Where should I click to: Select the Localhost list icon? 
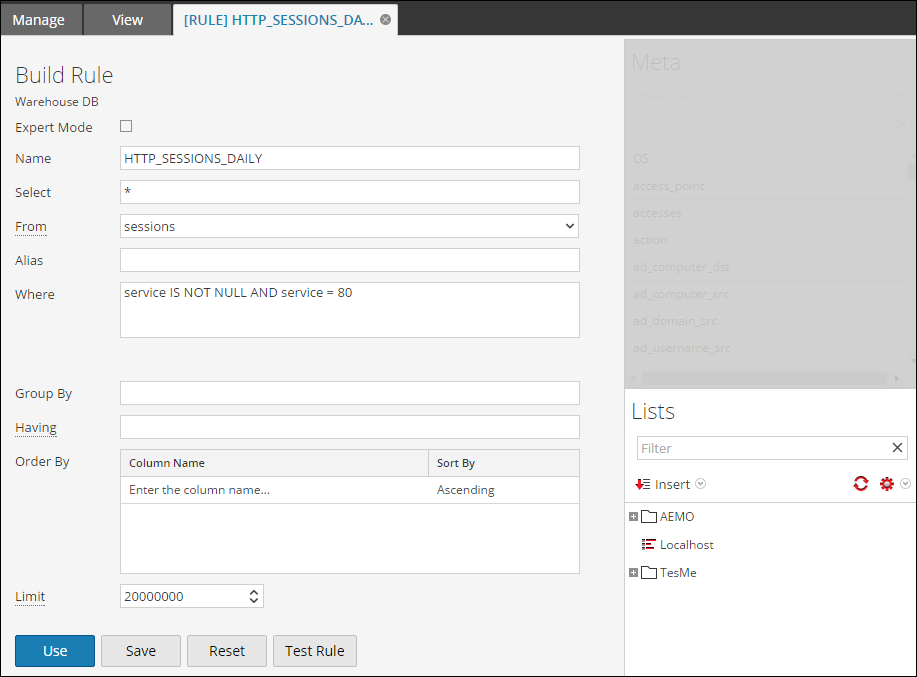648,545
